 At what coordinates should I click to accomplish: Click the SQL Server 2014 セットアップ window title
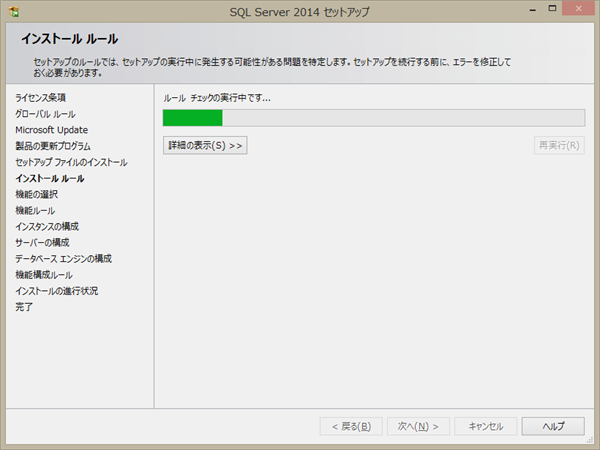(x=300, y=12)
